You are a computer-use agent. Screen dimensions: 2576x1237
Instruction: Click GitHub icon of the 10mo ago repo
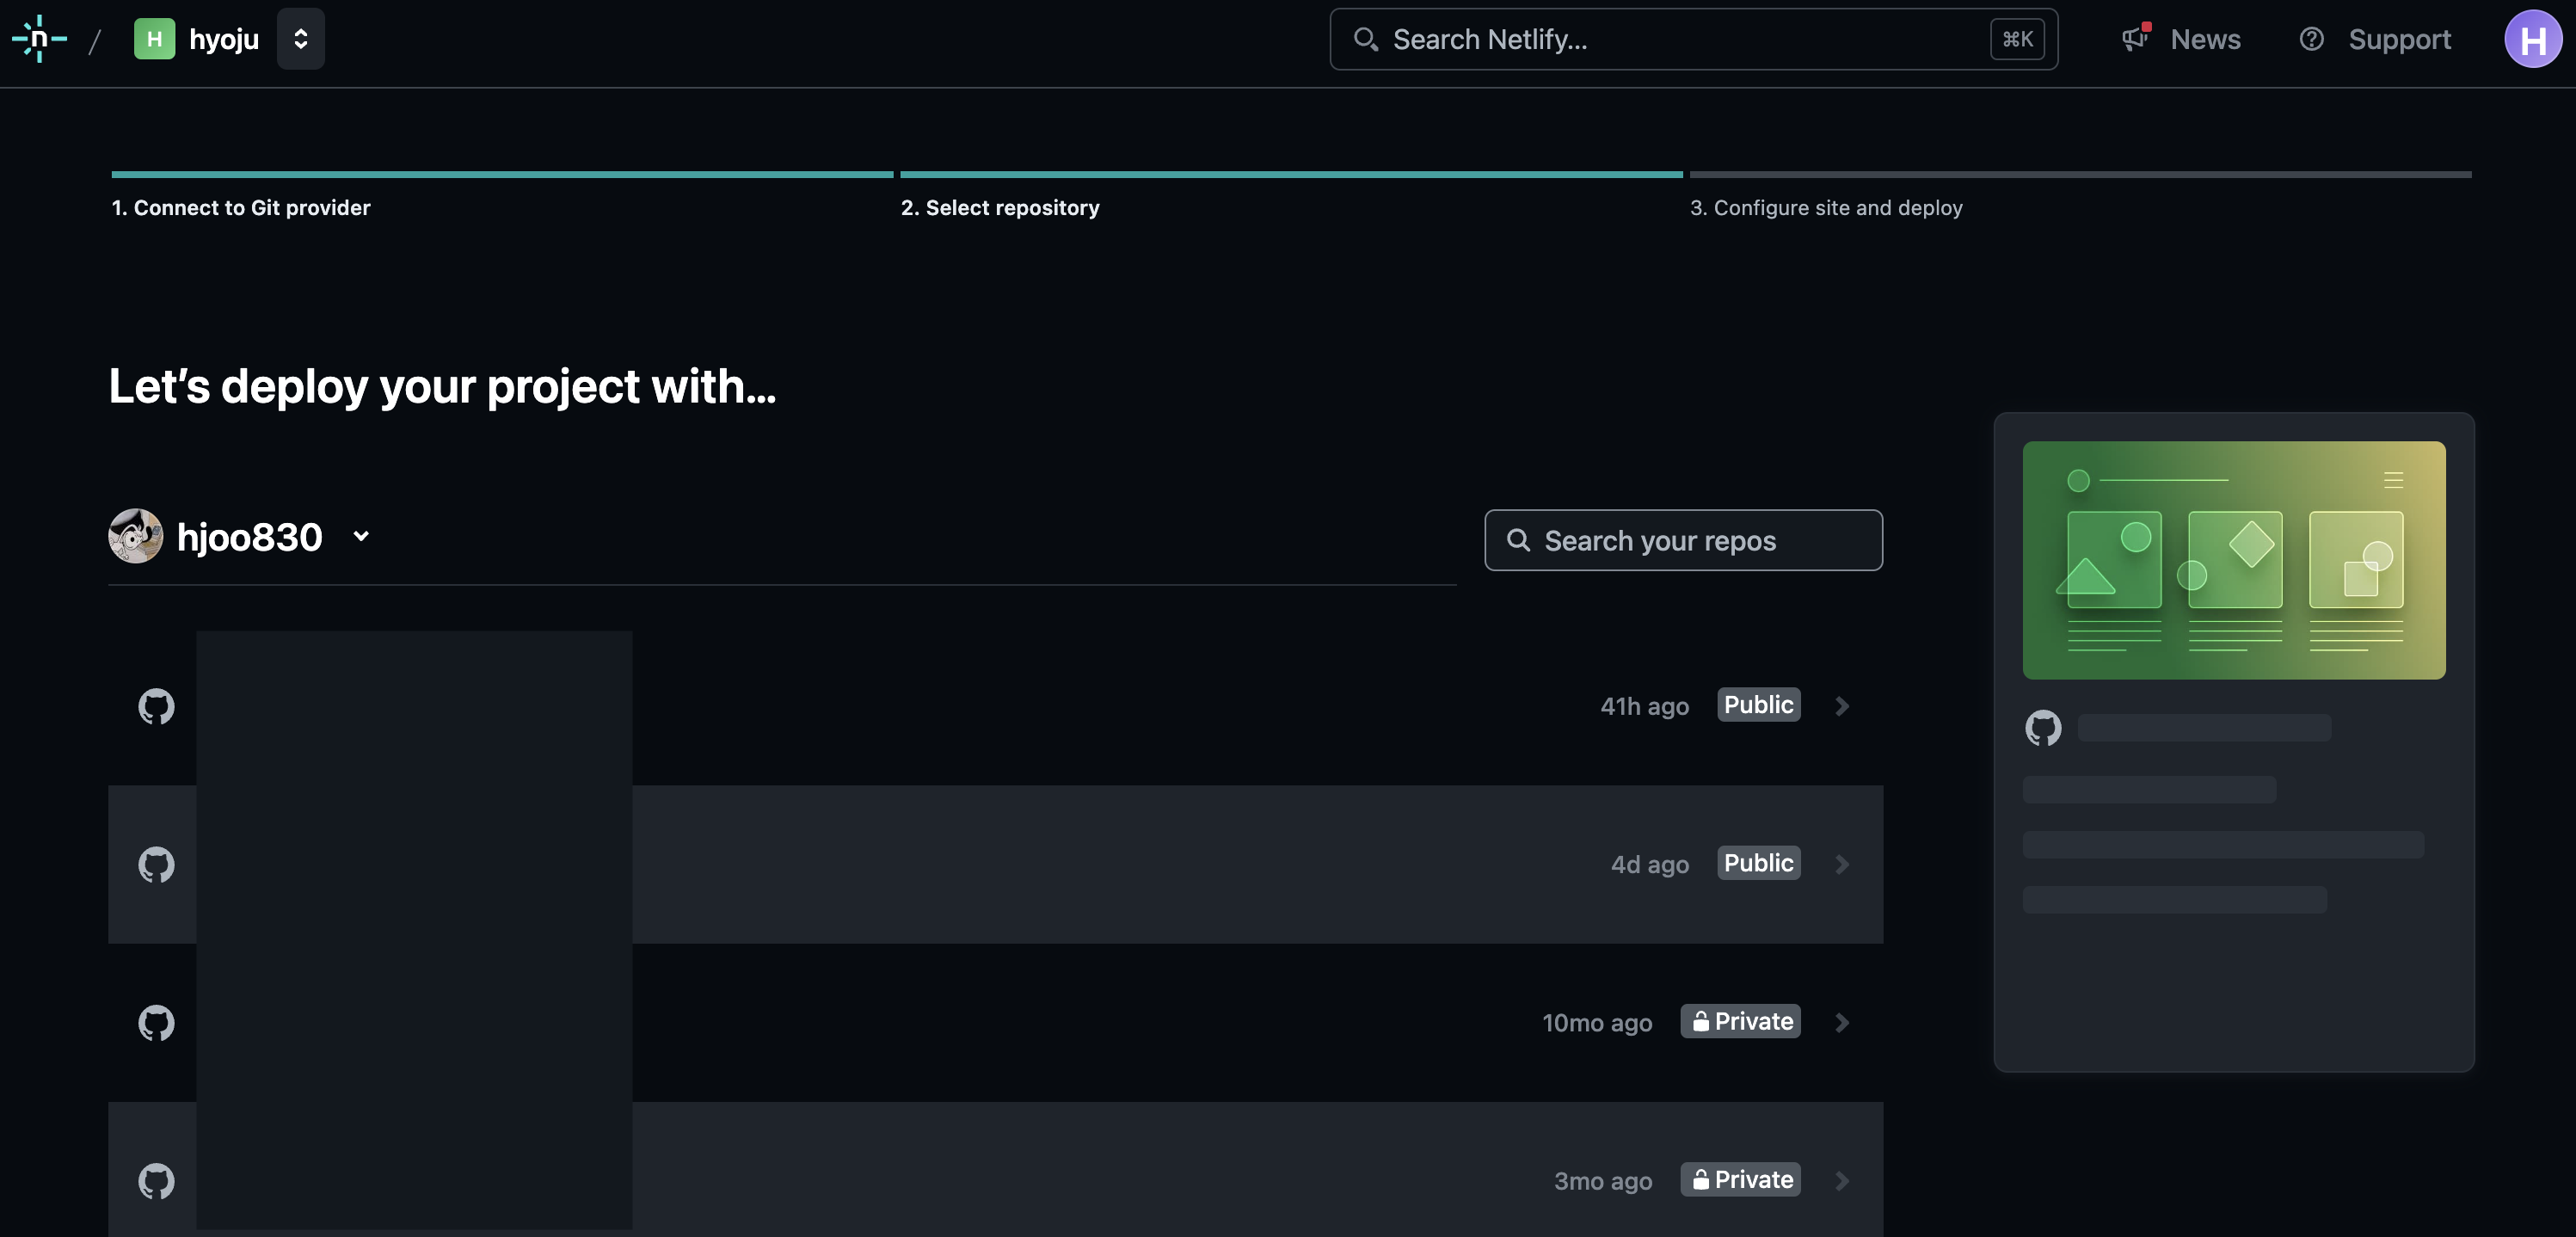click(156, 1022)
